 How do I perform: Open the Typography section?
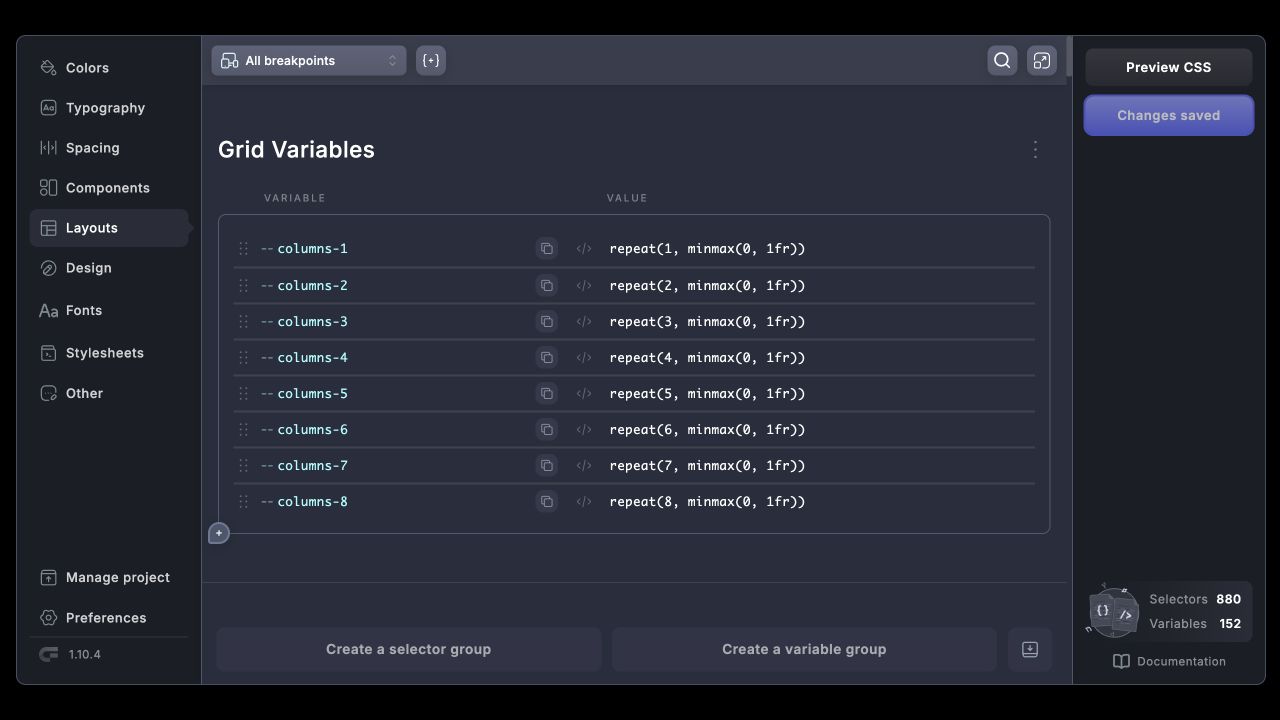109,108
